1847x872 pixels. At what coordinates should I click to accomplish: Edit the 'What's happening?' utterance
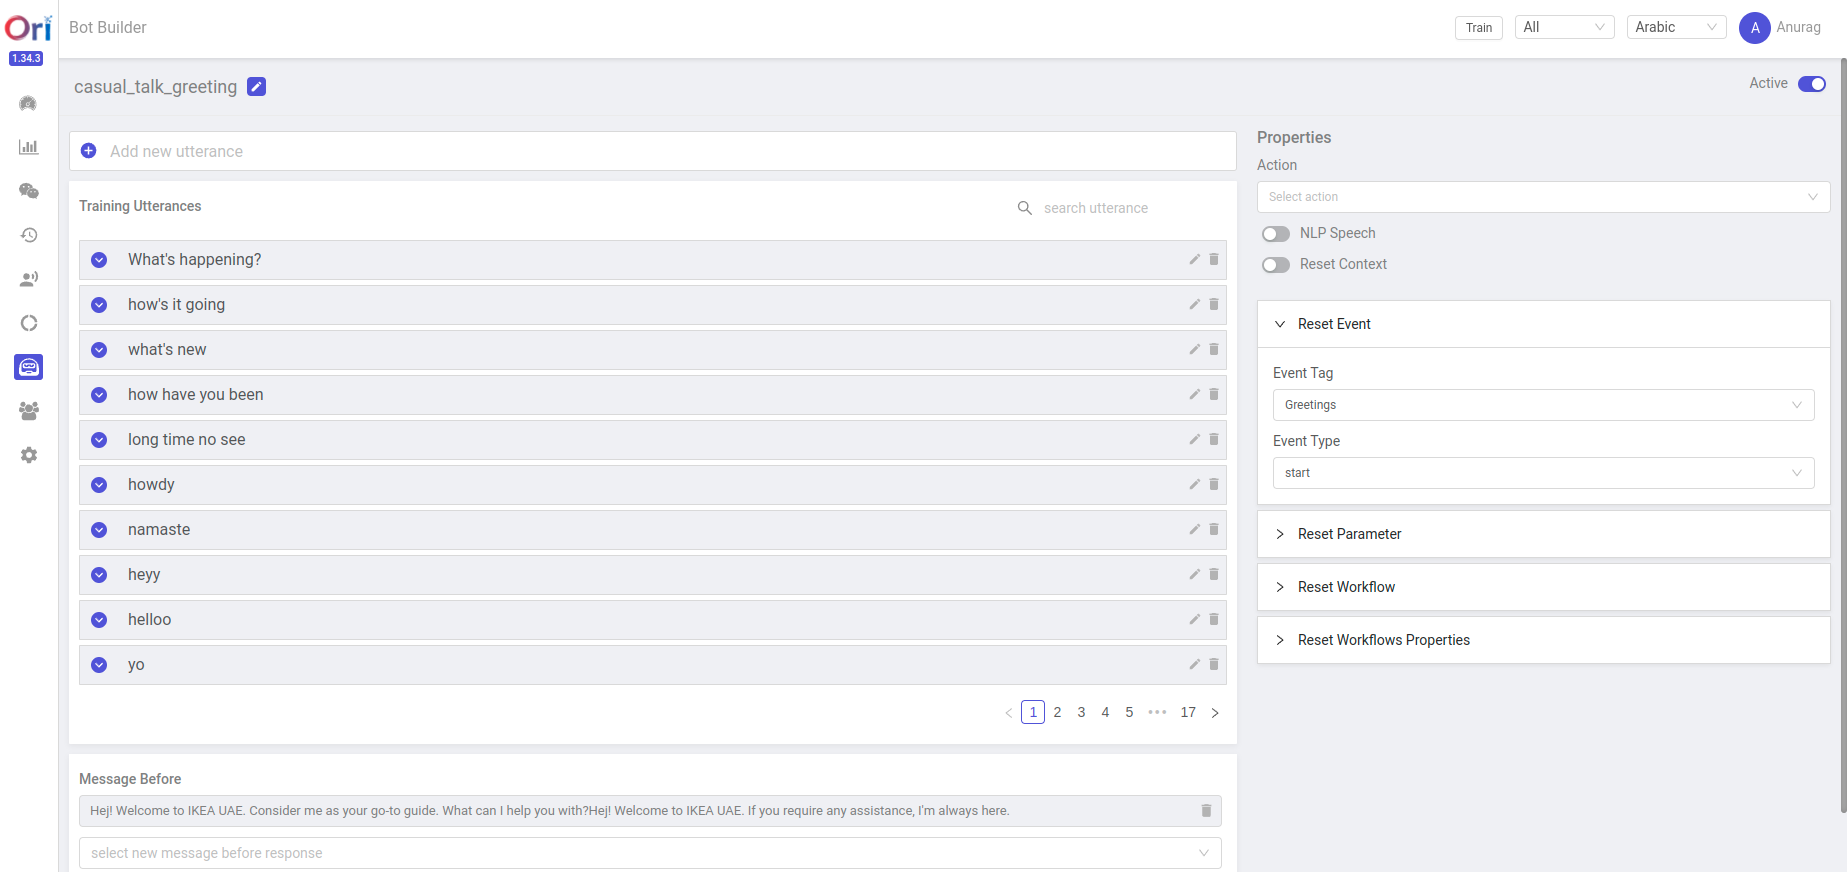point(1194,259)
